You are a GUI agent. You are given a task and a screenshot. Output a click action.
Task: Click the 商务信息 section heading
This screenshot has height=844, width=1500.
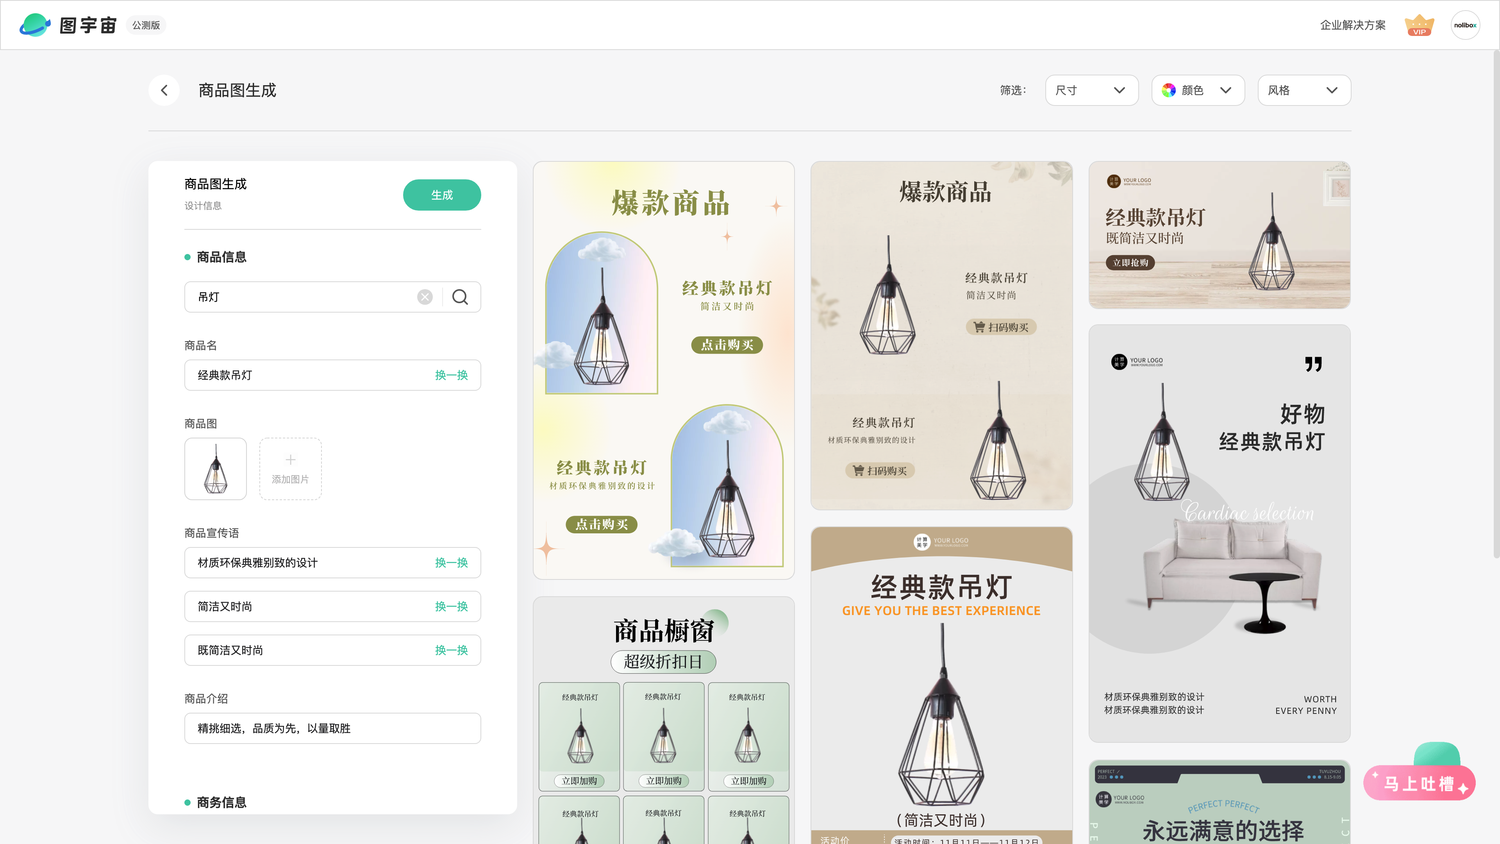click(x=221, y=802)
